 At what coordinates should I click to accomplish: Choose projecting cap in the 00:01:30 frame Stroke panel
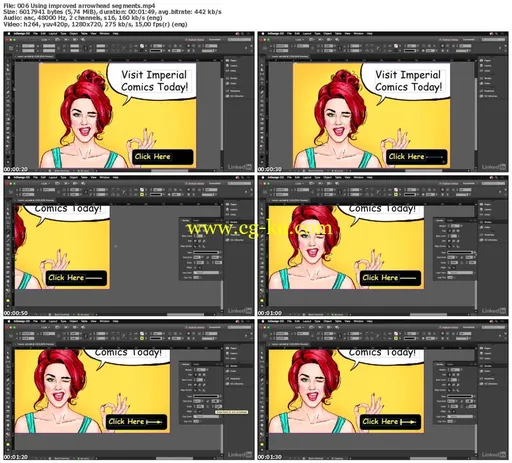[458, 375]
